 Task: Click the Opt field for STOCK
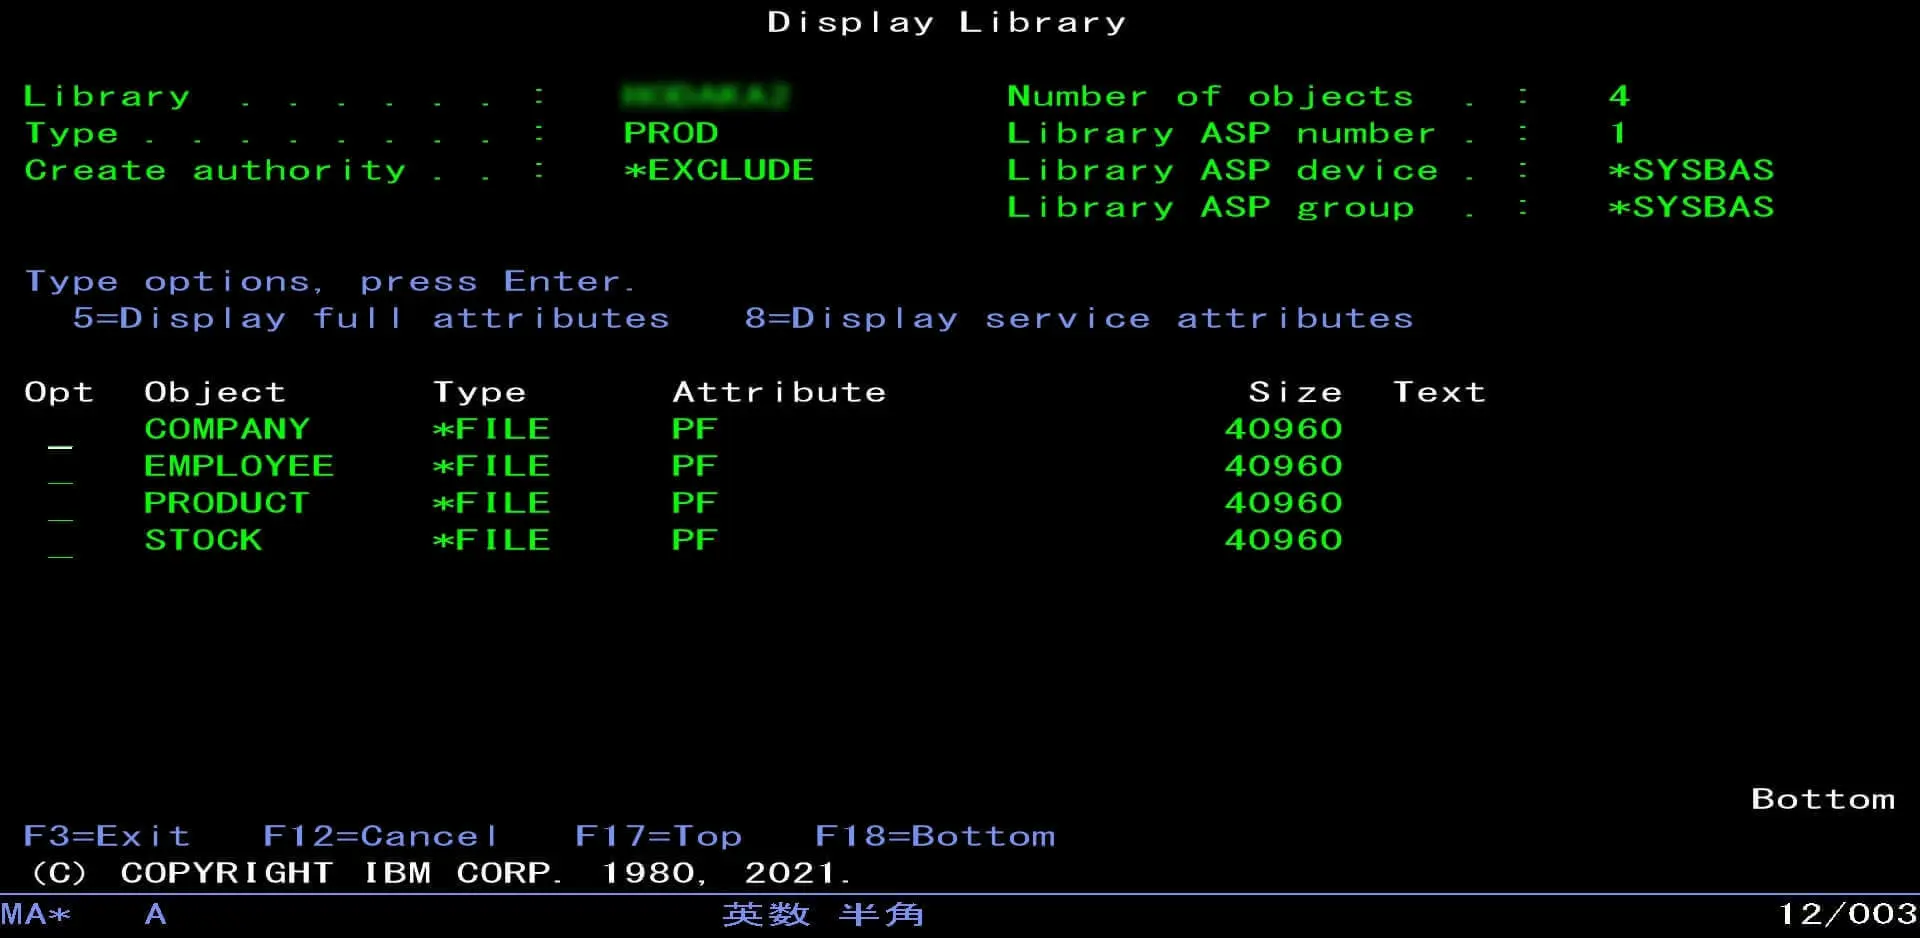[60, 542]
